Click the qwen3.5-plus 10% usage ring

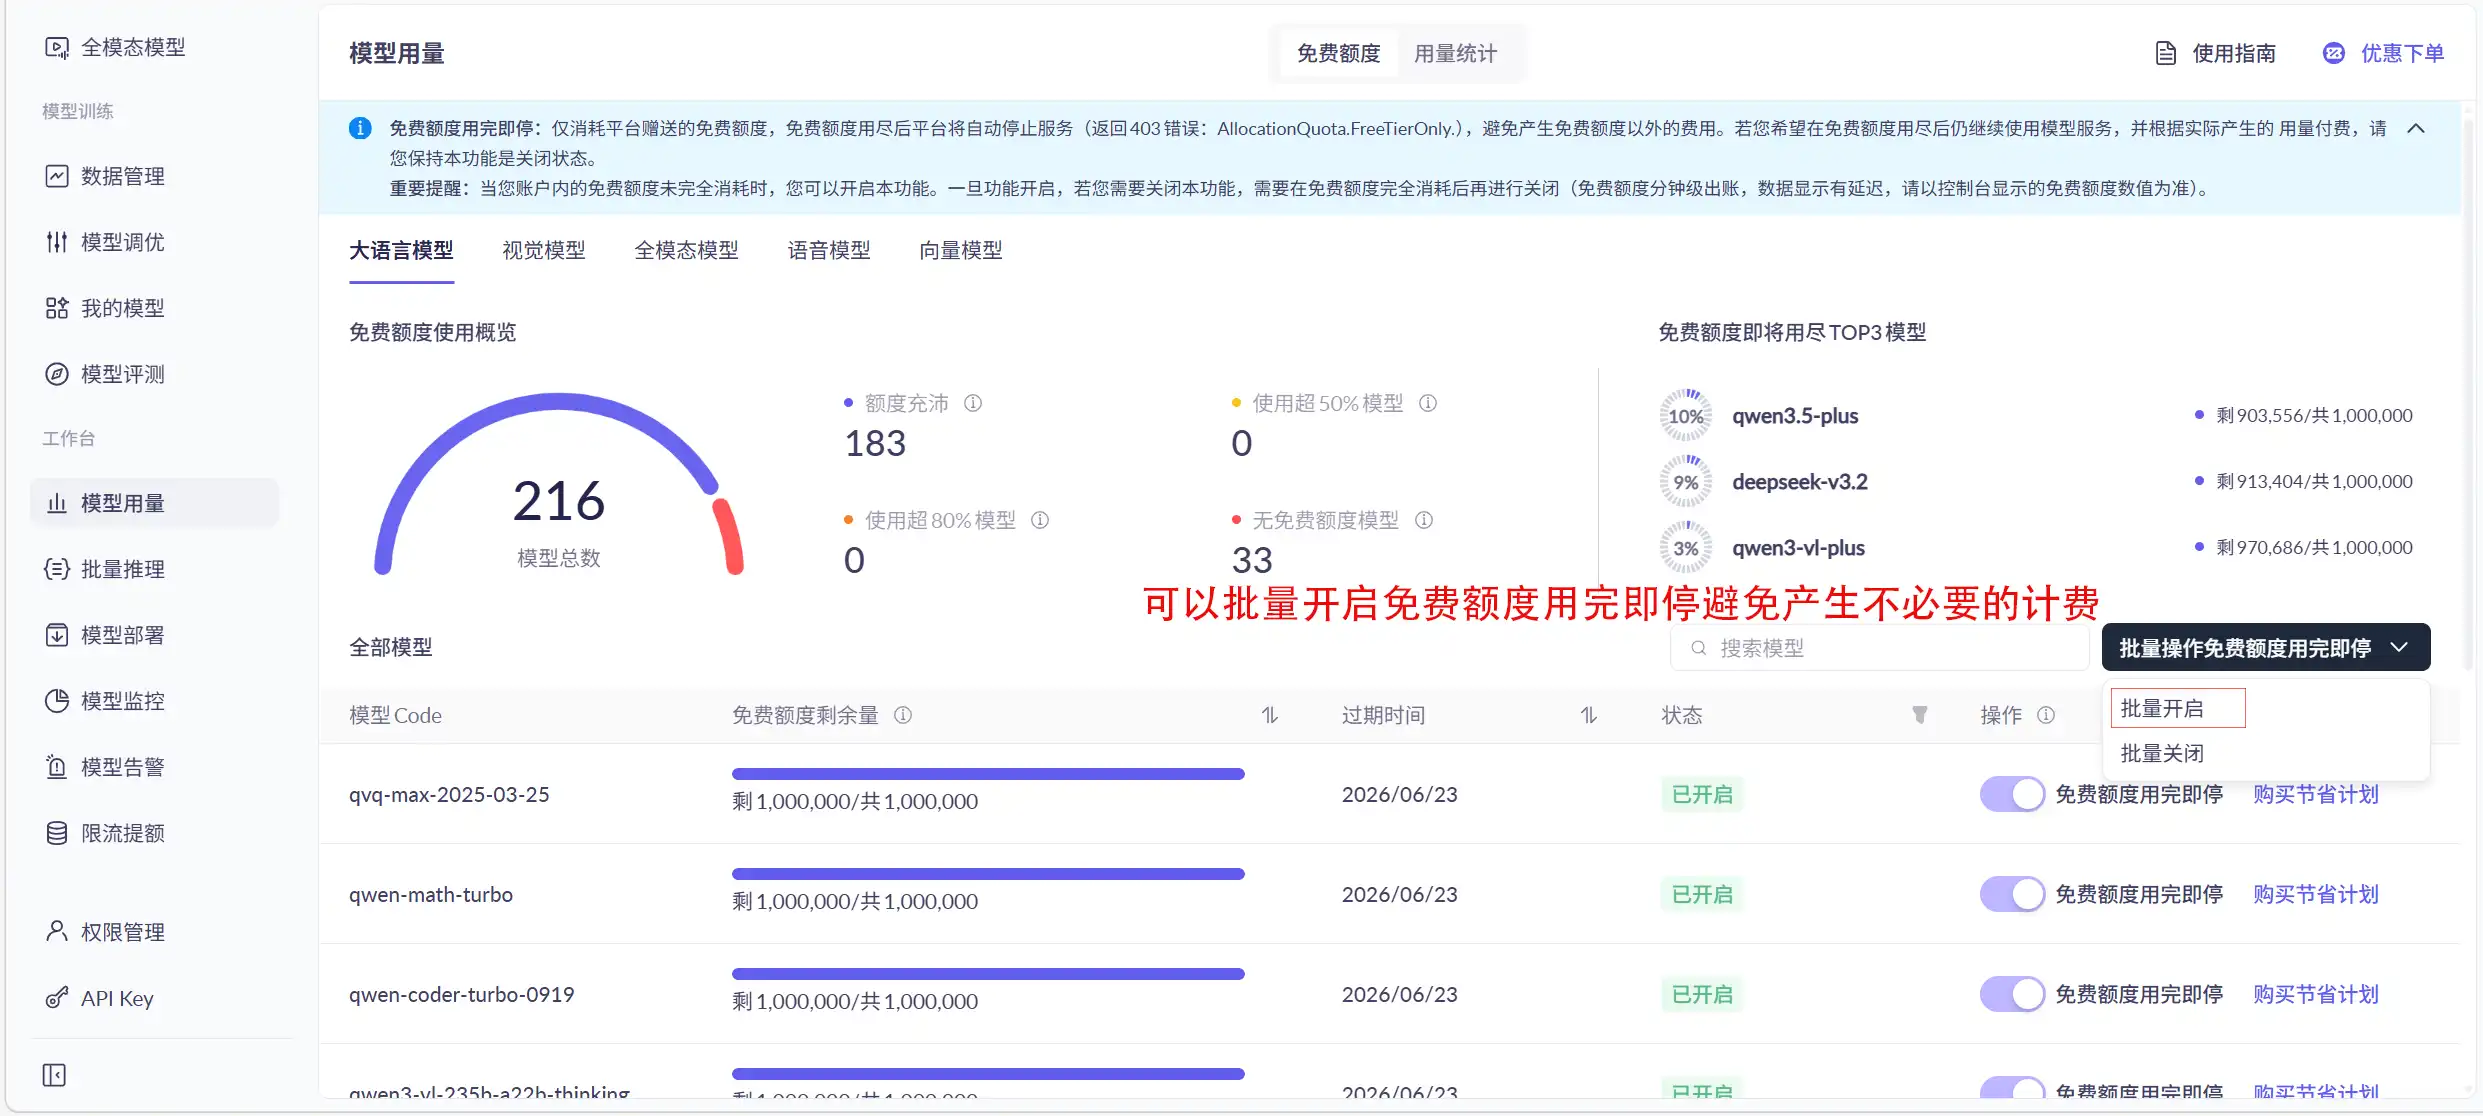click(1686, 416)
